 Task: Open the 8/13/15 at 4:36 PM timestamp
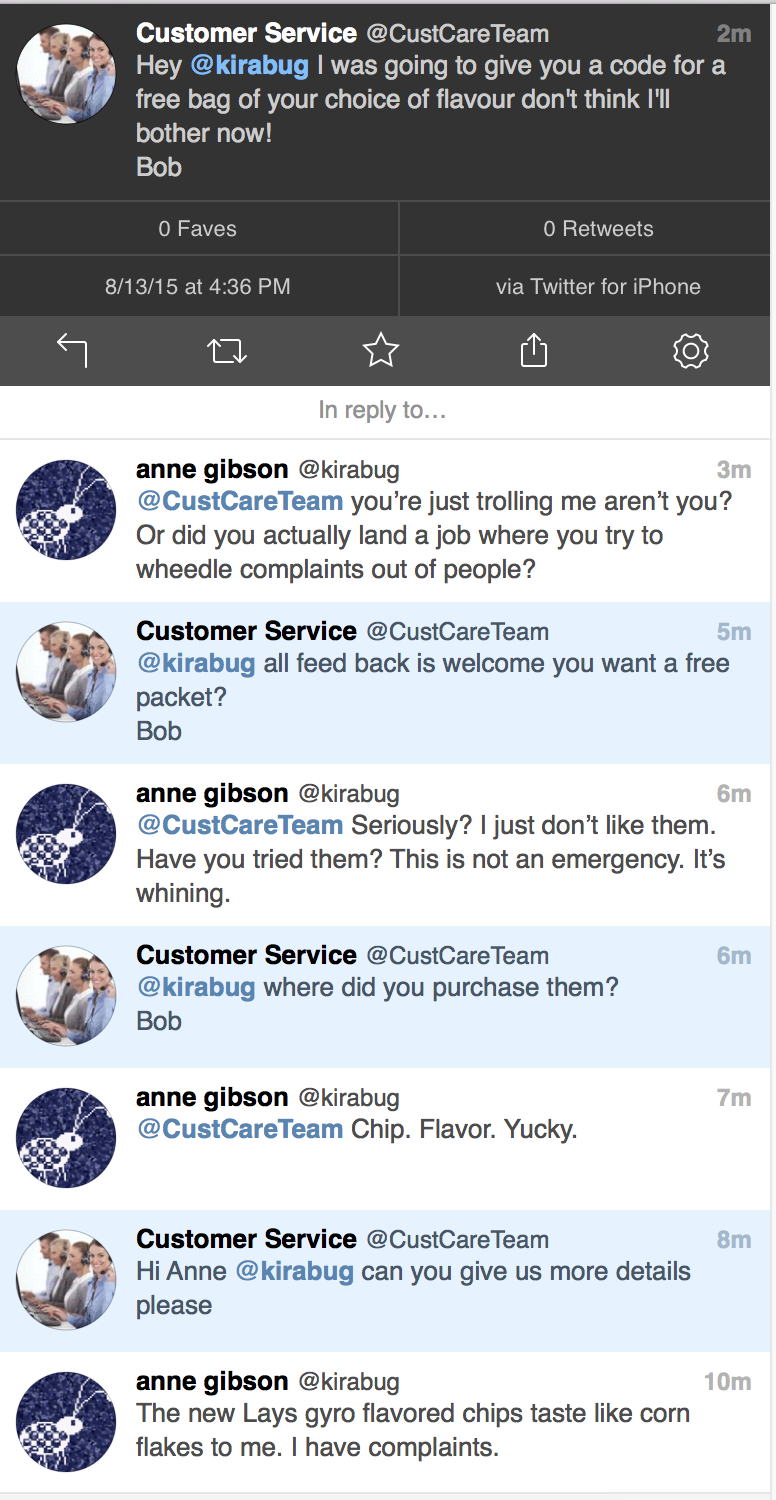198,287
